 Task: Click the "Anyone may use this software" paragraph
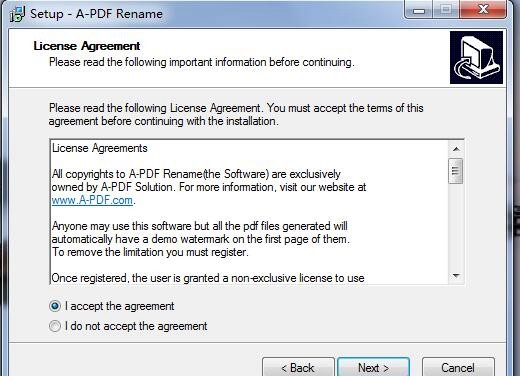pyautogui.click(x=200, y=239)
